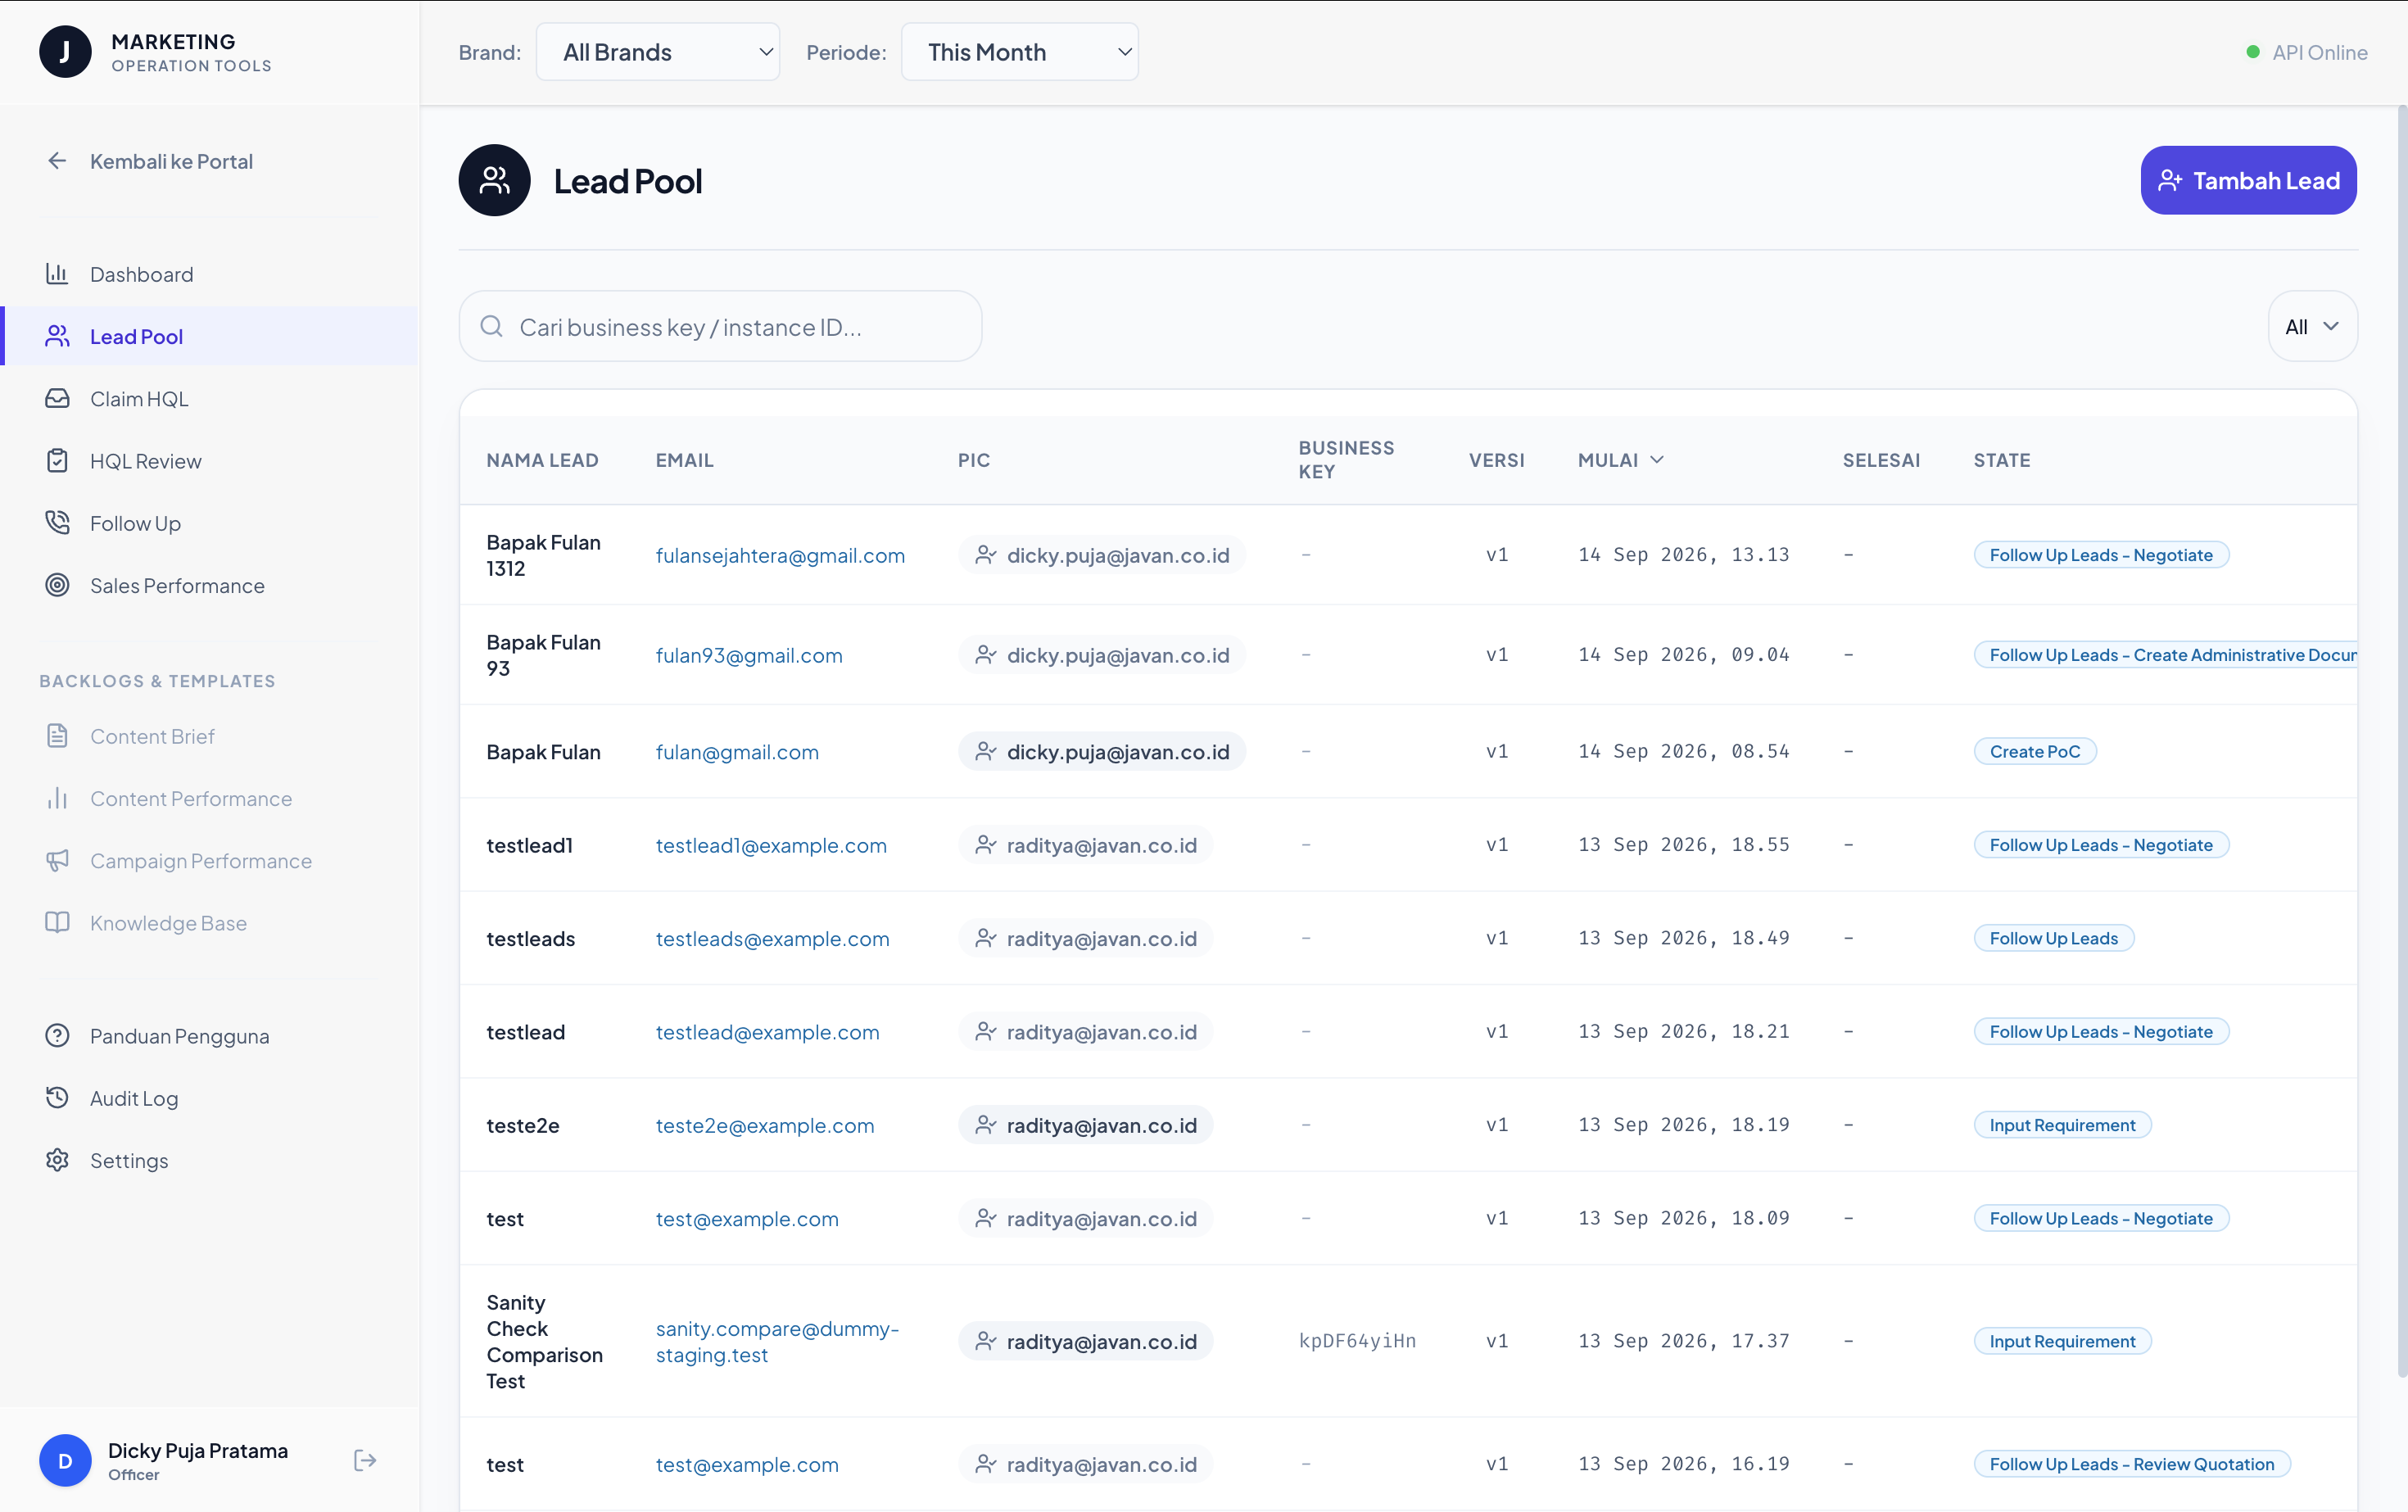Screen dimensions: 2408x1512
Task: Click the API Online status indicator
Action: (2306, 52)
